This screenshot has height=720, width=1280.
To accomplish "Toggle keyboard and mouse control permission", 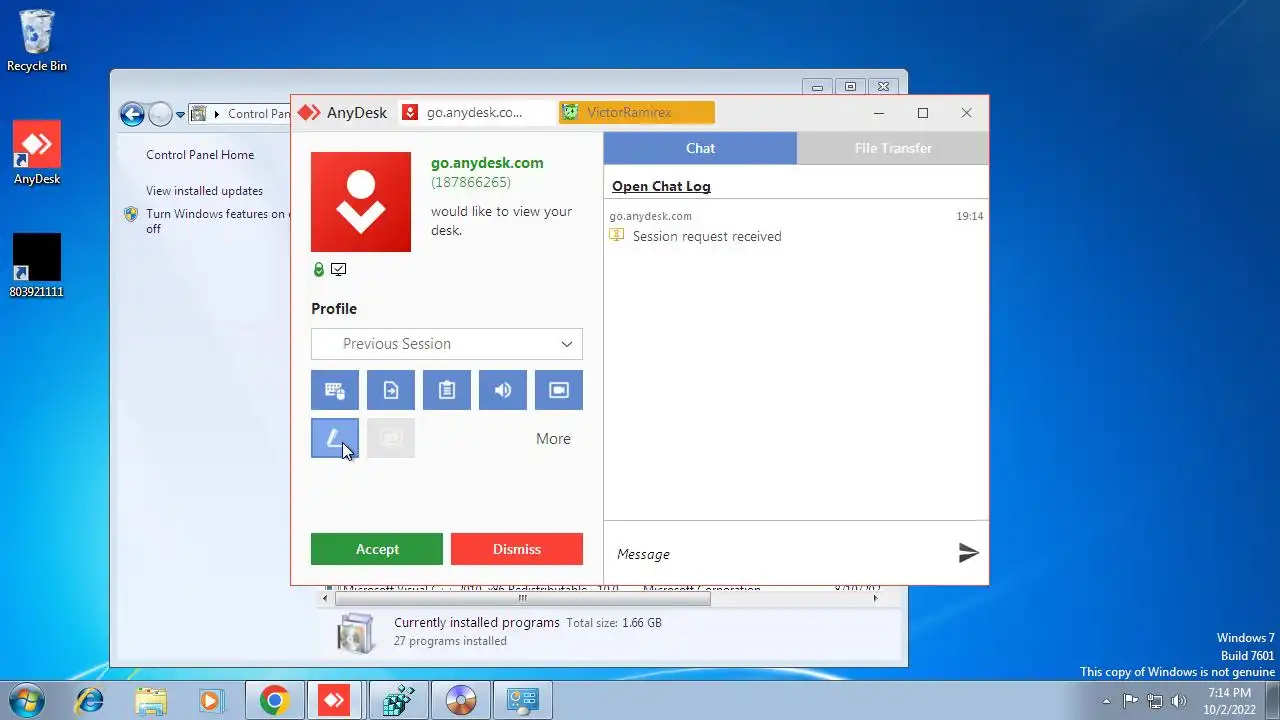I will point(335,390).
